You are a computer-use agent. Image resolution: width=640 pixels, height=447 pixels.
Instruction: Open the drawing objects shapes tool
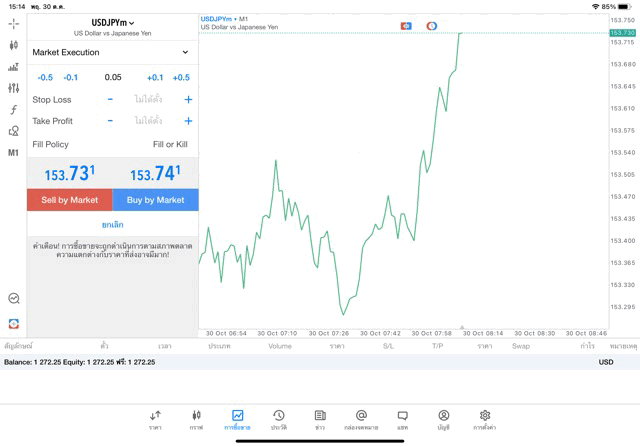14,131
